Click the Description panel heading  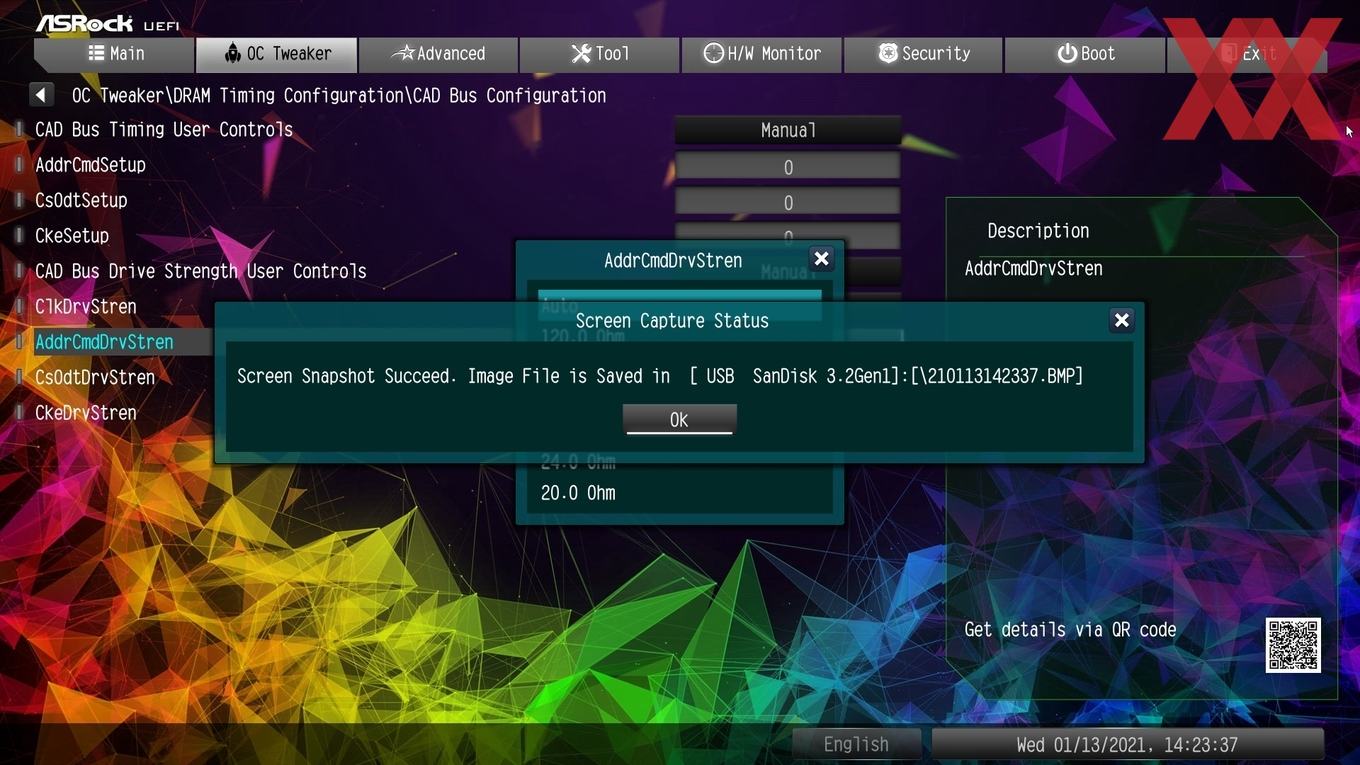click(1038, 231)
